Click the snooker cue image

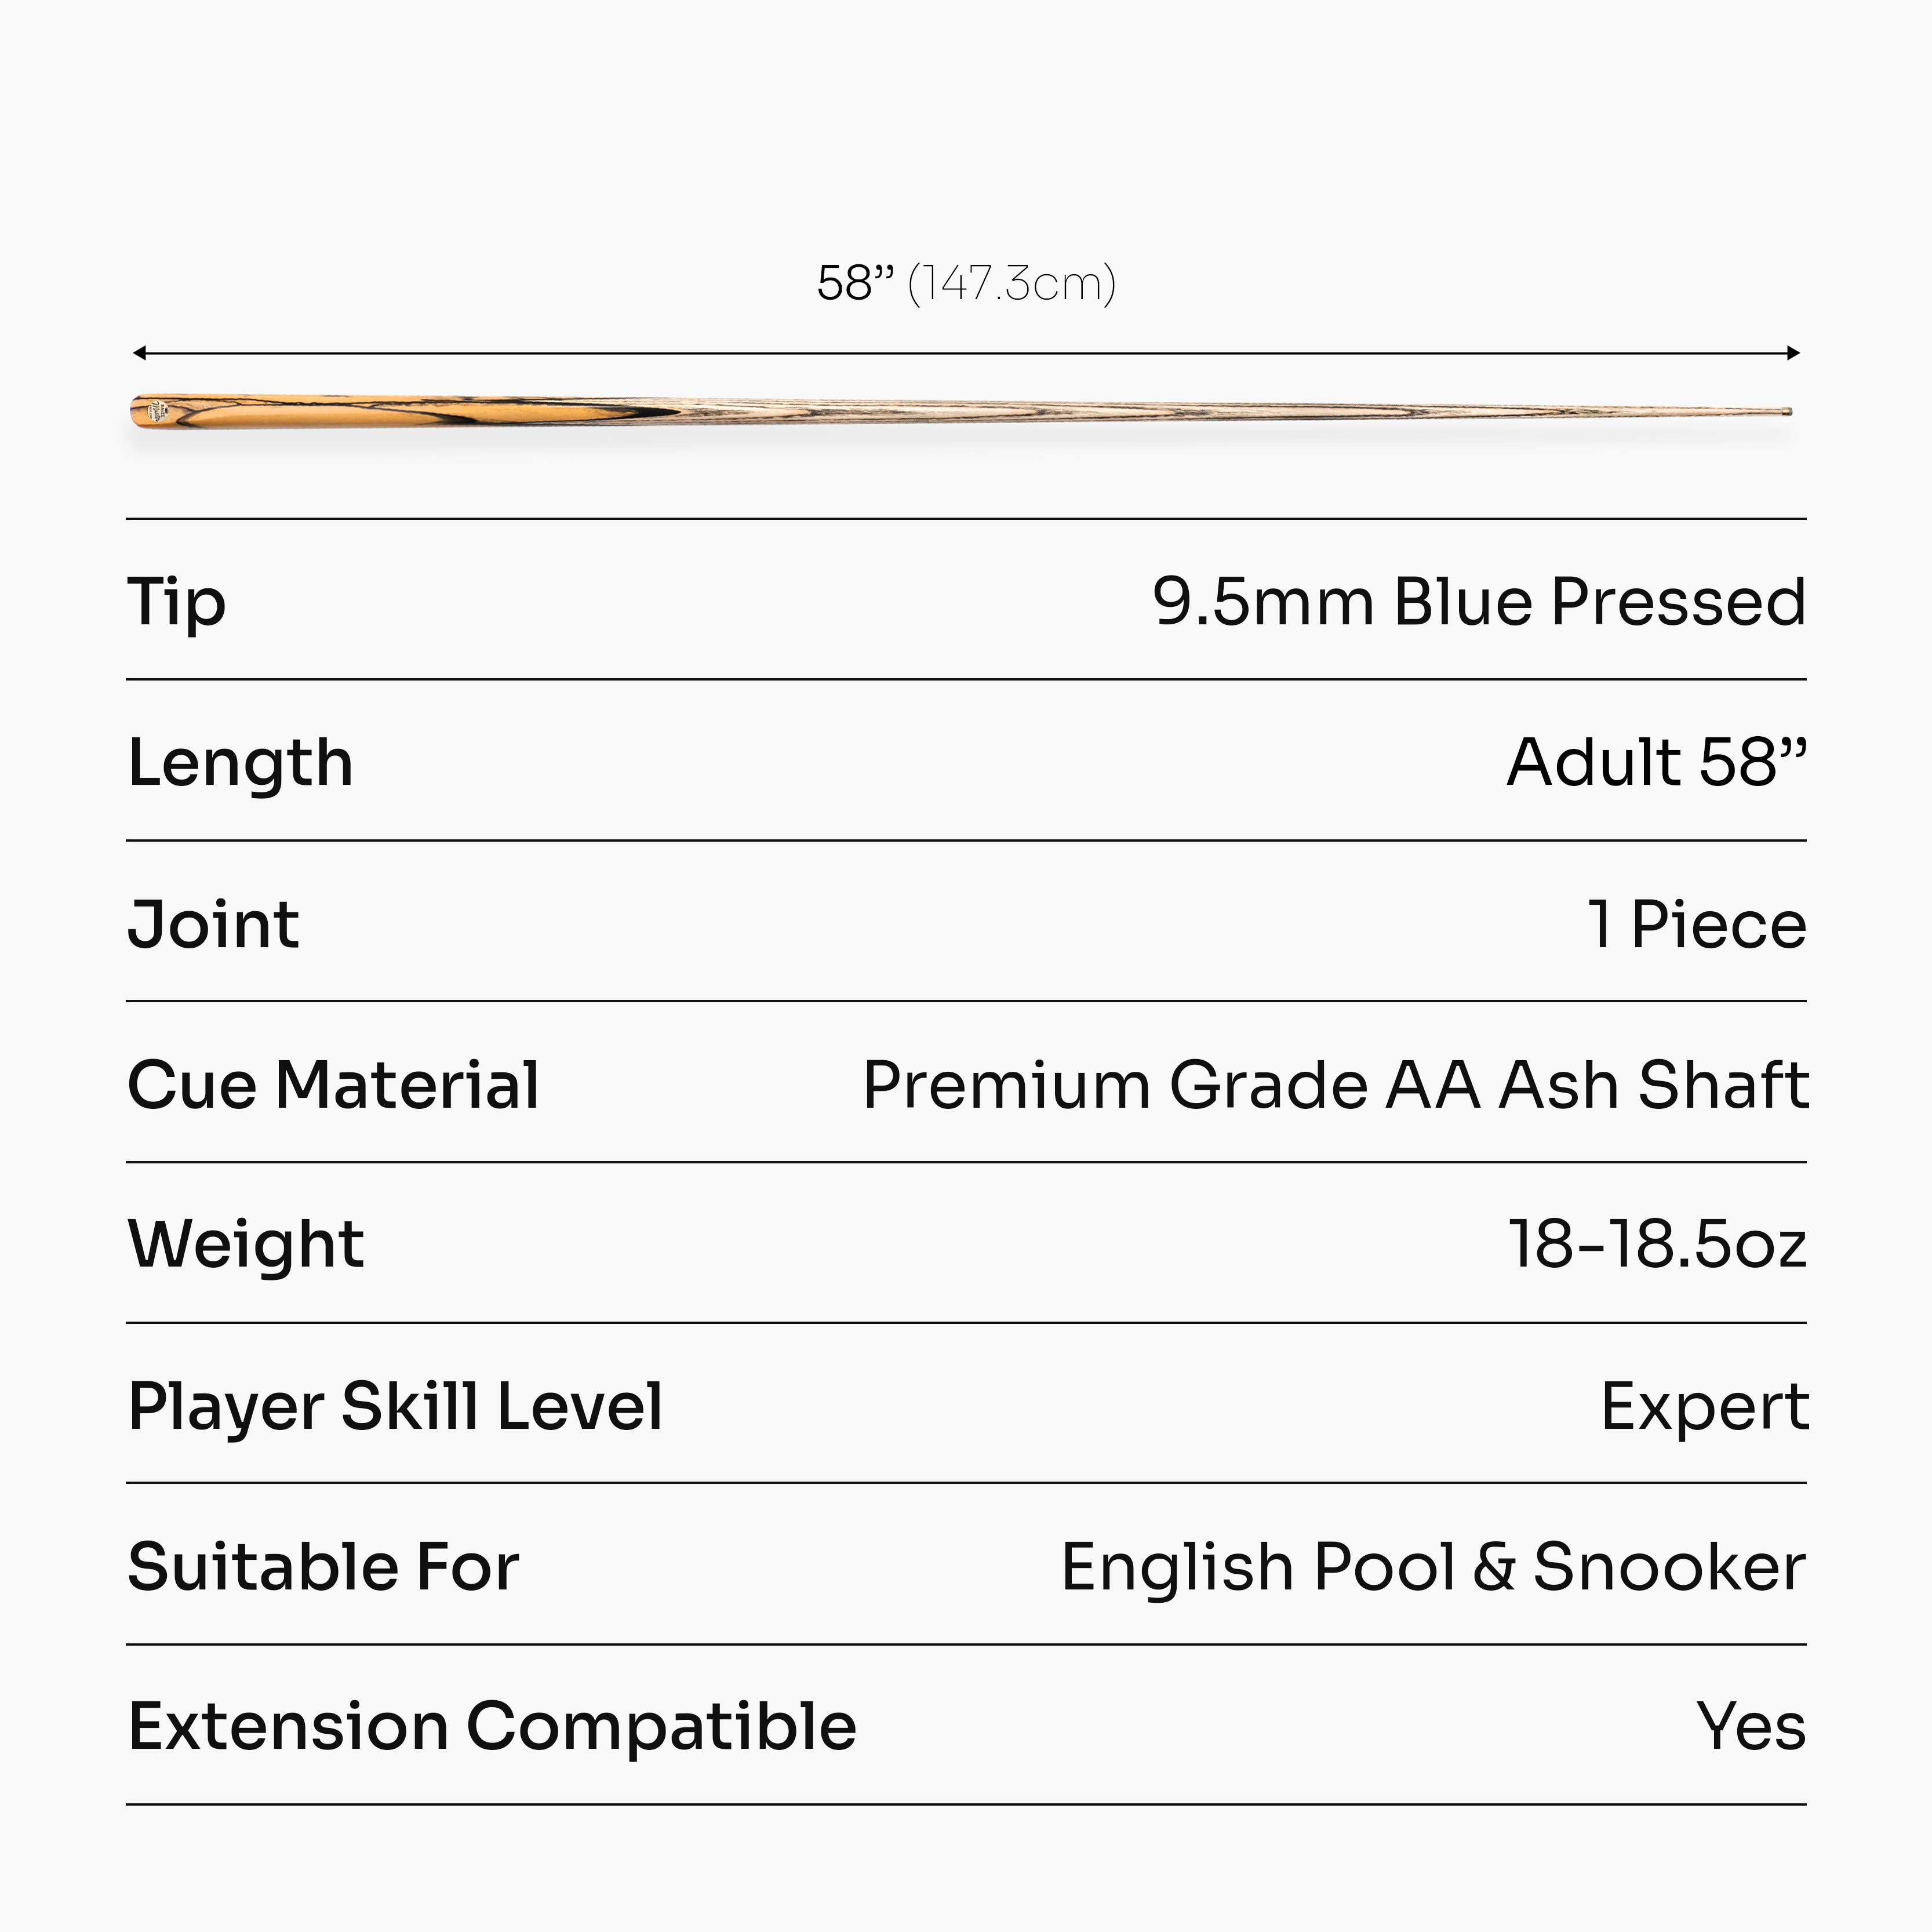pos(962,411)
